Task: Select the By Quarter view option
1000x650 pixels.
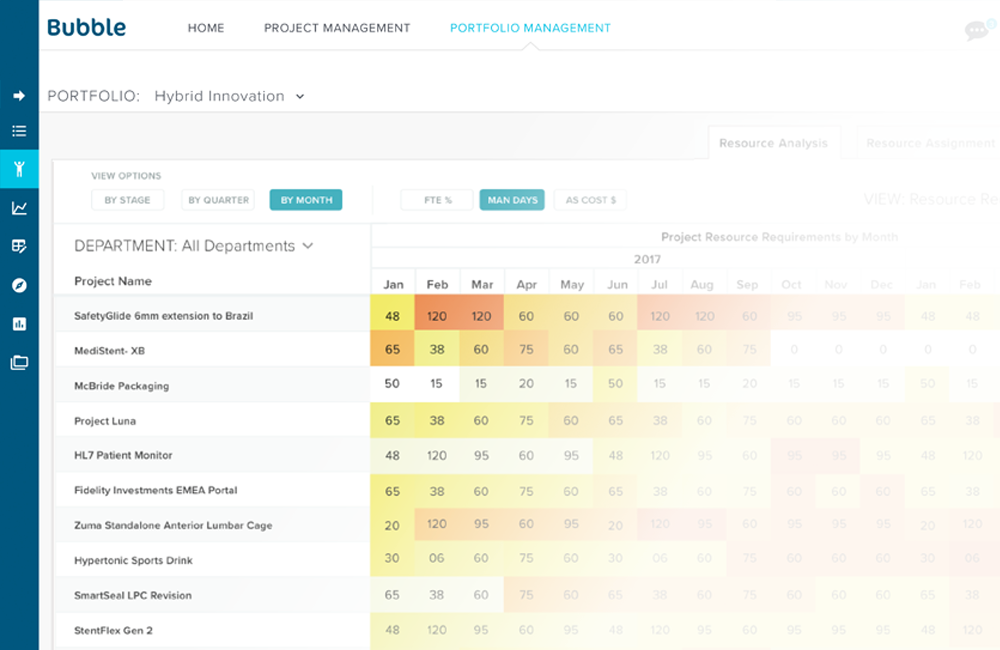Action: coord(218,200)
